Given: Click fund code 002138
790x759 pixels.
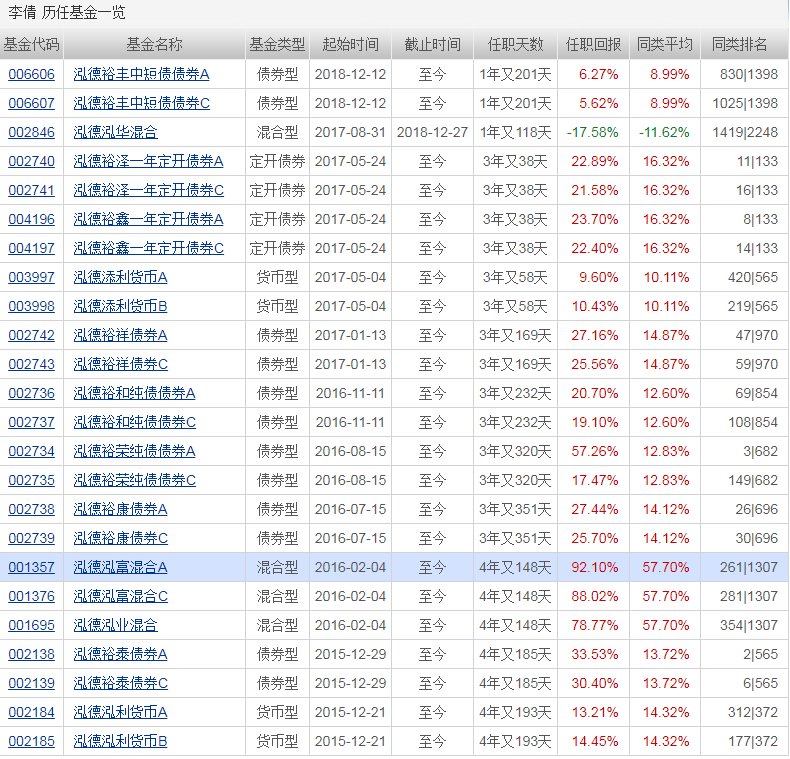Looking at the screenshot, I should point(31,654).
